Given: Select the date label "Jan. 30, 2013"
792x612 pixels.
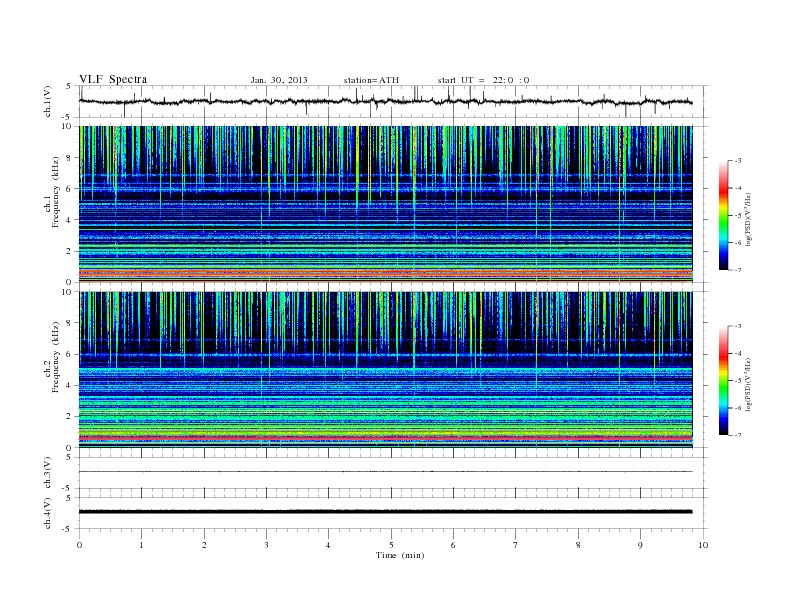Looking at the screenshot, I should 279,80.
